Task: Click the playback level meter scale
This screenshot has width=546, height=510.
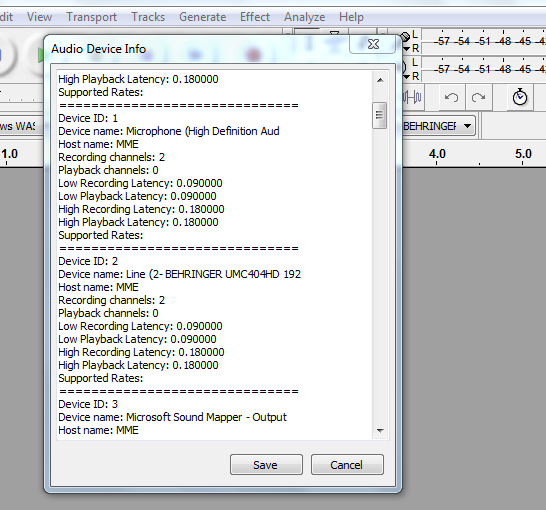Action: pos(484,70)
